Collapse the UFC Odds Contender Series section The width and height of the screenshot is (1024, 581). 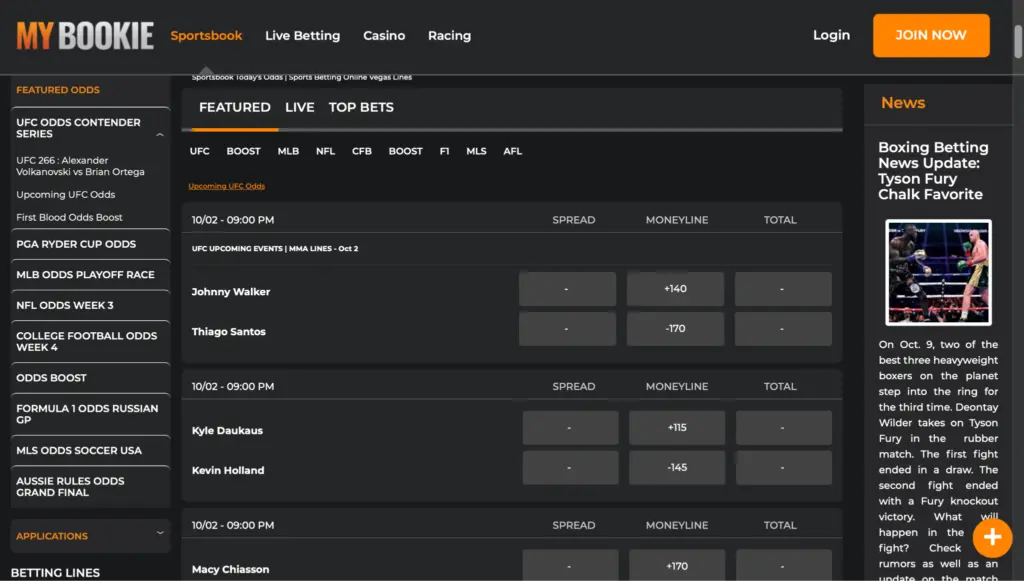click(160, 134)
